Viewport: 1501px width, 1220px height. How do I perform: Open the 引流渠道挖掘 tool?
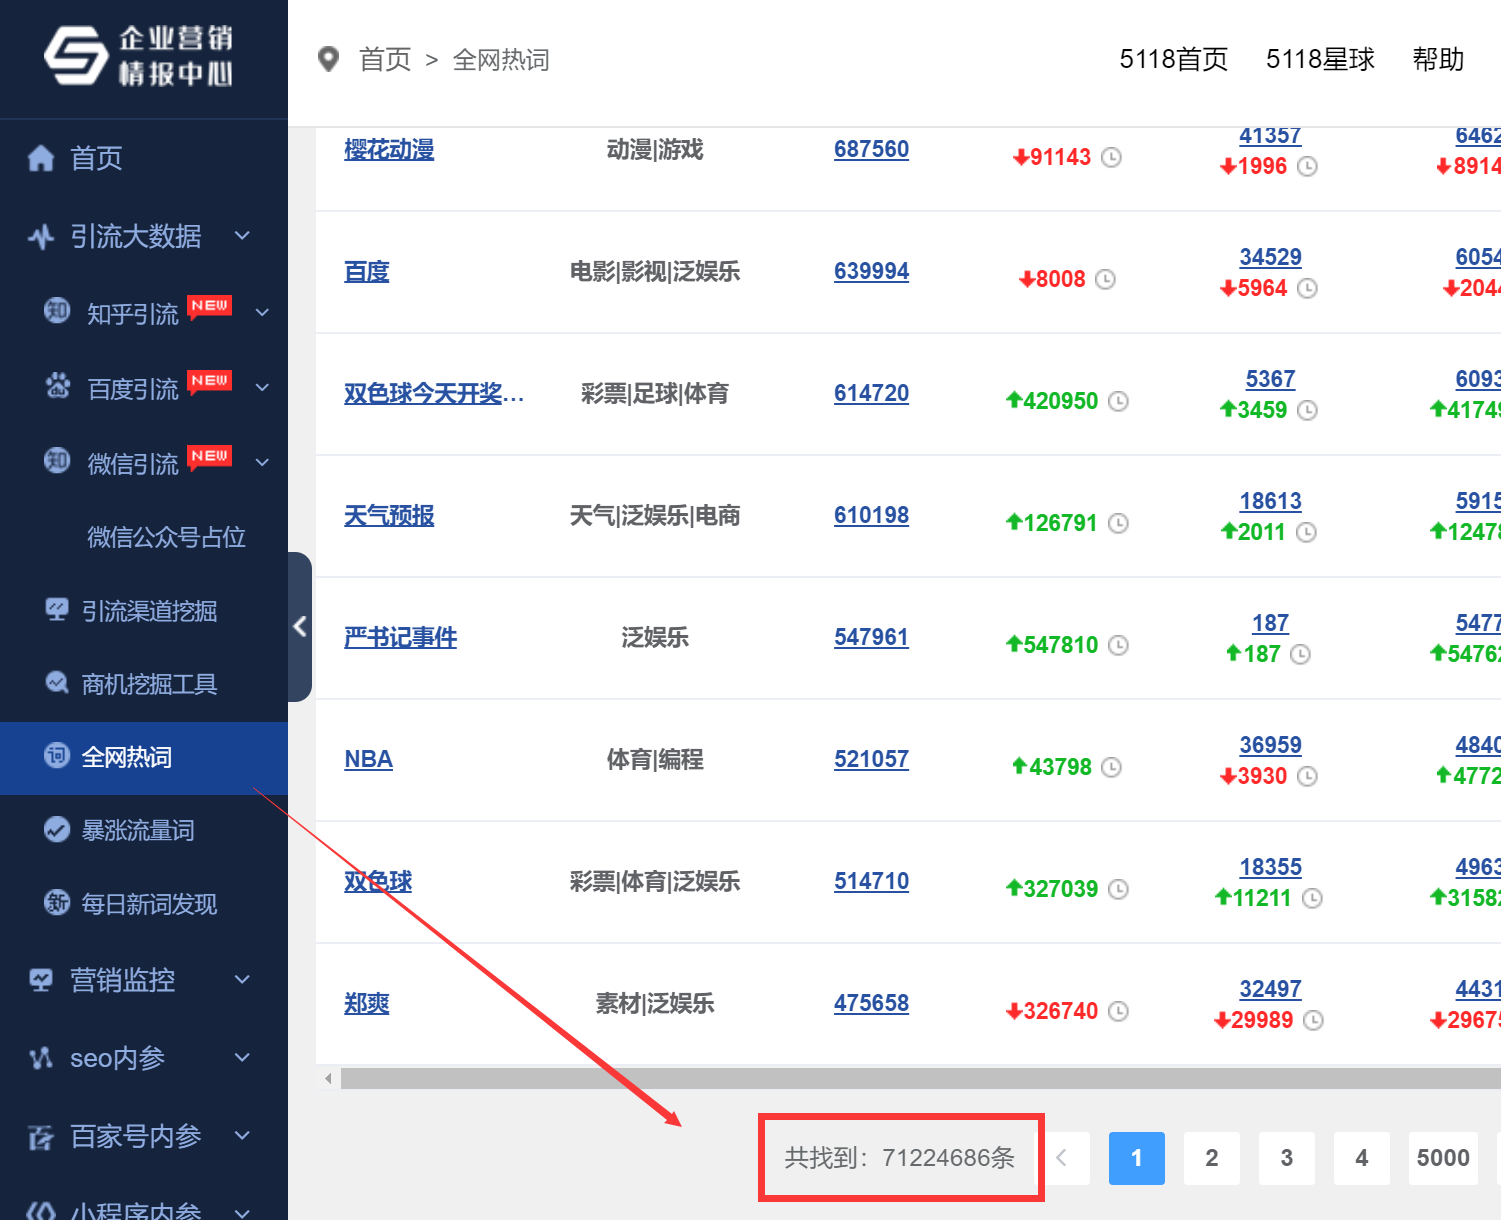[x=150, y=610]
